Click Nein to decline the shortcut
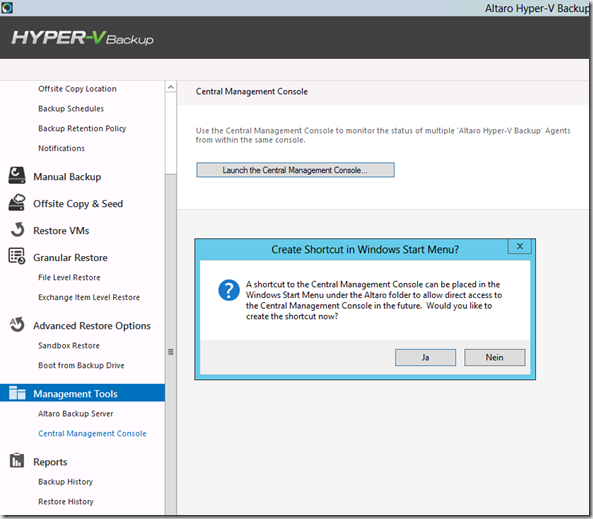 [x=495, y=357]
